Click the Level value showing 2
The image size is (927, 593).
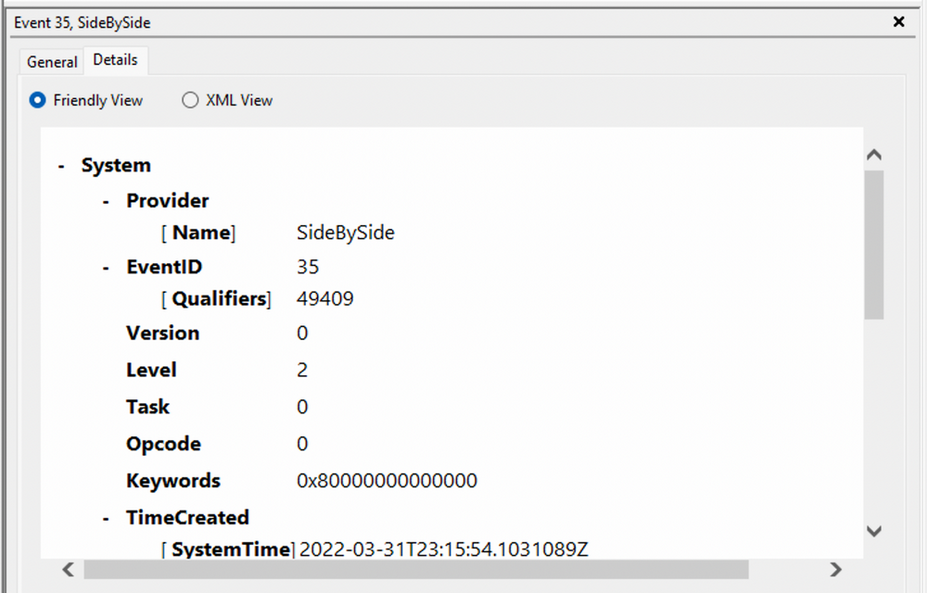pos(302,370)
